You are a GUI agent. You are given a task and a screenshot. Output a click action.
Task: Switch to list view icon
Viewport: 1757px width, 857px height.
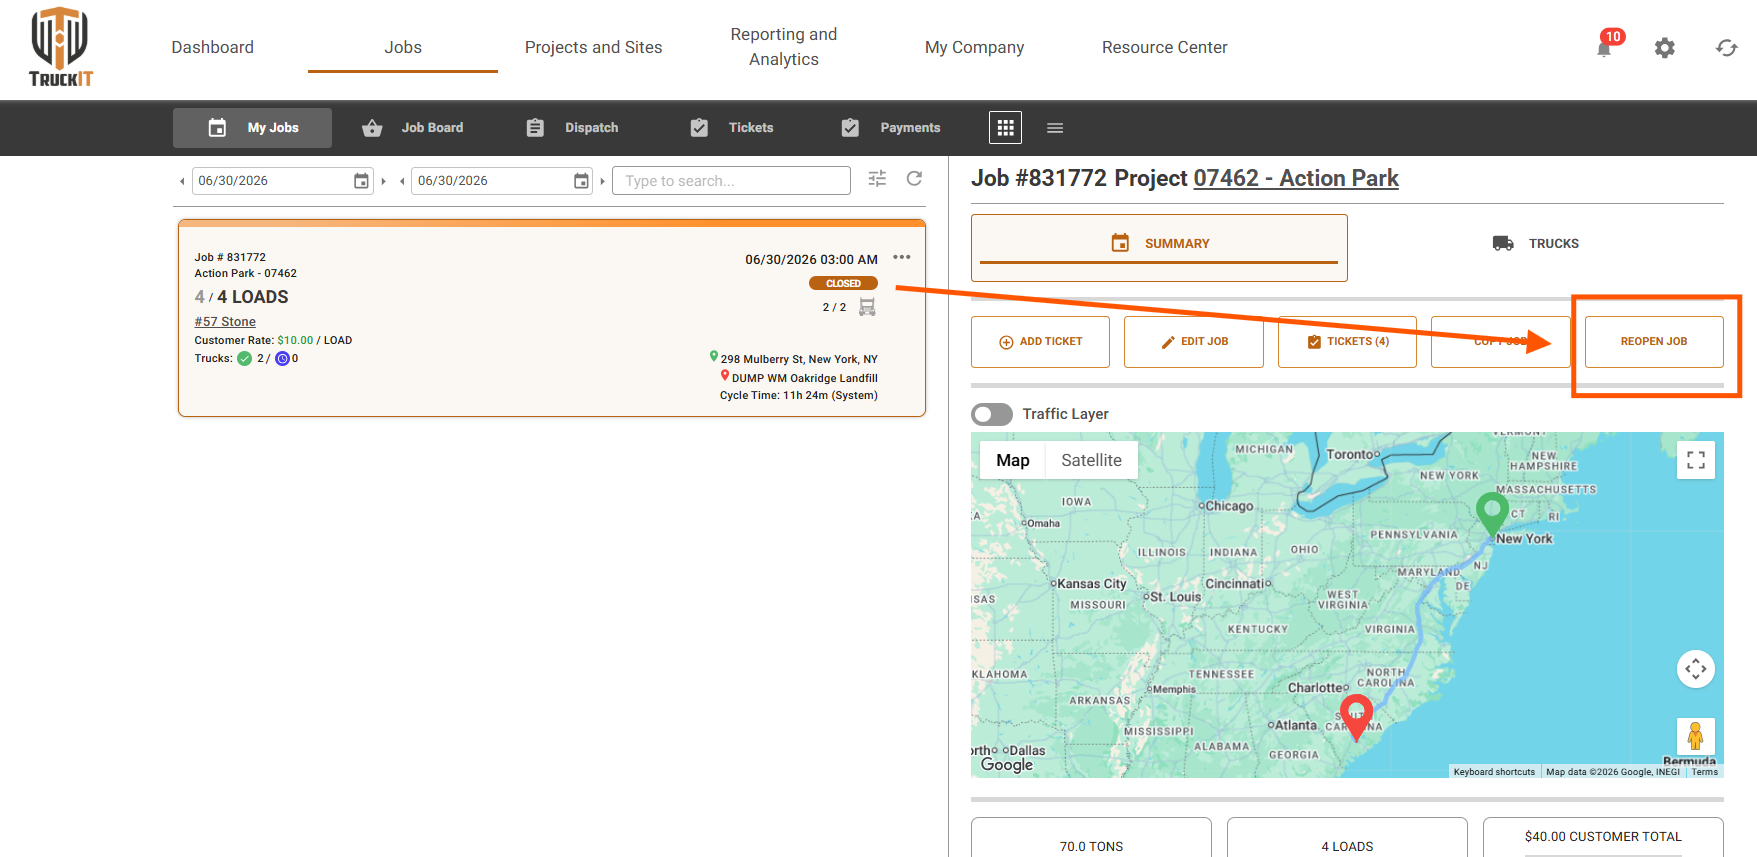[x=1055, y=128]
